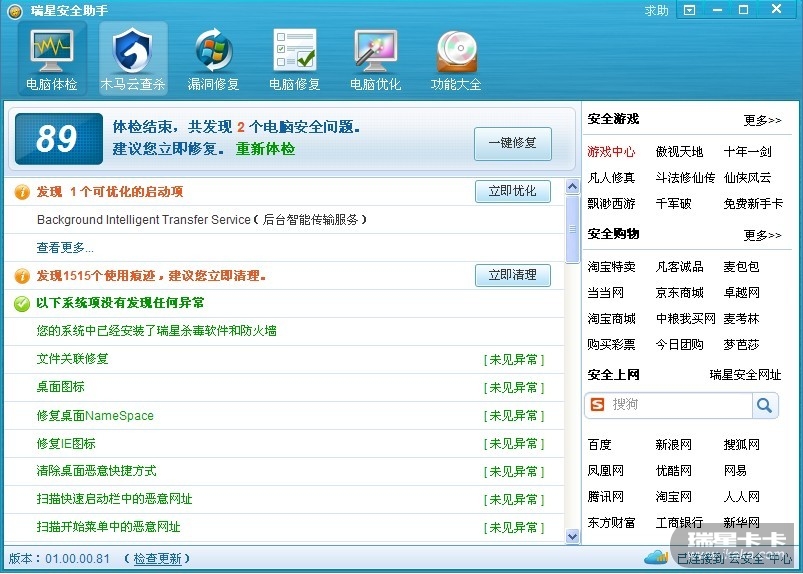Image resolution: width=803 pixels, height=574 pixels.
Task: Open the 免费新手卡 link
Action: point(753,204)
